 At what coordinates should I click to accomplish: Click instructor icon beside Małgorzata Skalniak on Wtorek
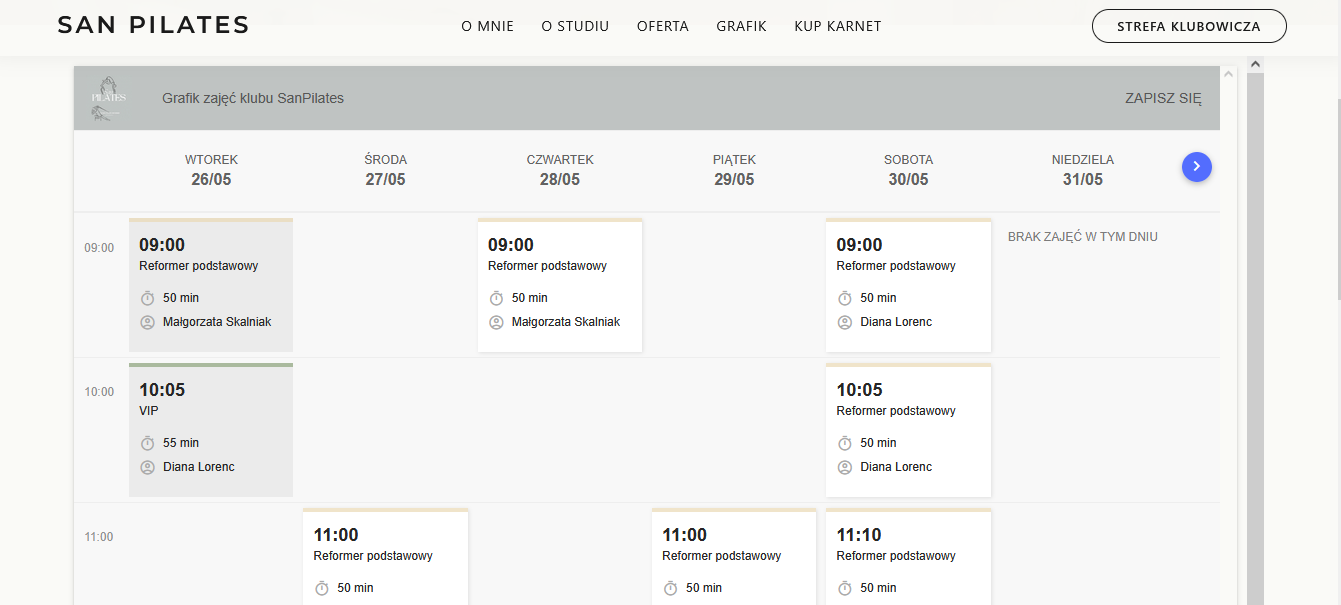tap(147, 322)
